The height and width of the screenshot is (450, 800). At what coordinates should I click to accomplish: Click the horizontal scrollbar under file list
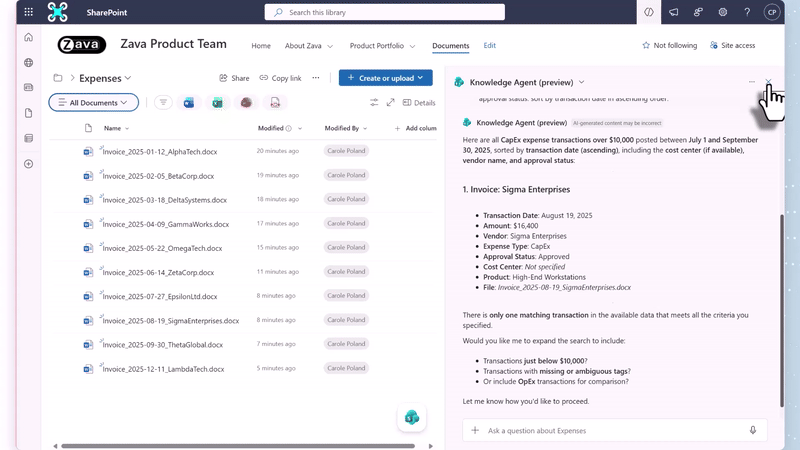[238, 446]
